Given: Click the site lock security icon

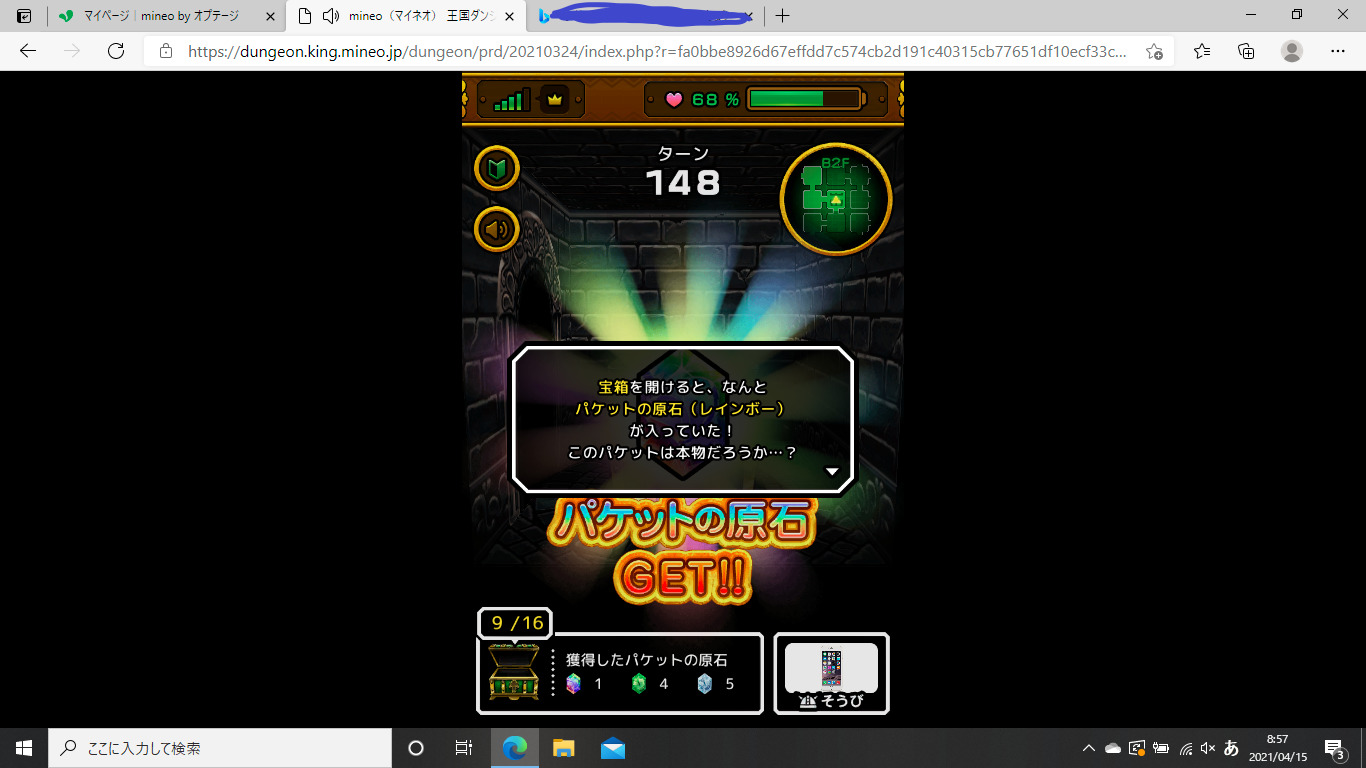Looking at the screenshot, I should (166, 51).
